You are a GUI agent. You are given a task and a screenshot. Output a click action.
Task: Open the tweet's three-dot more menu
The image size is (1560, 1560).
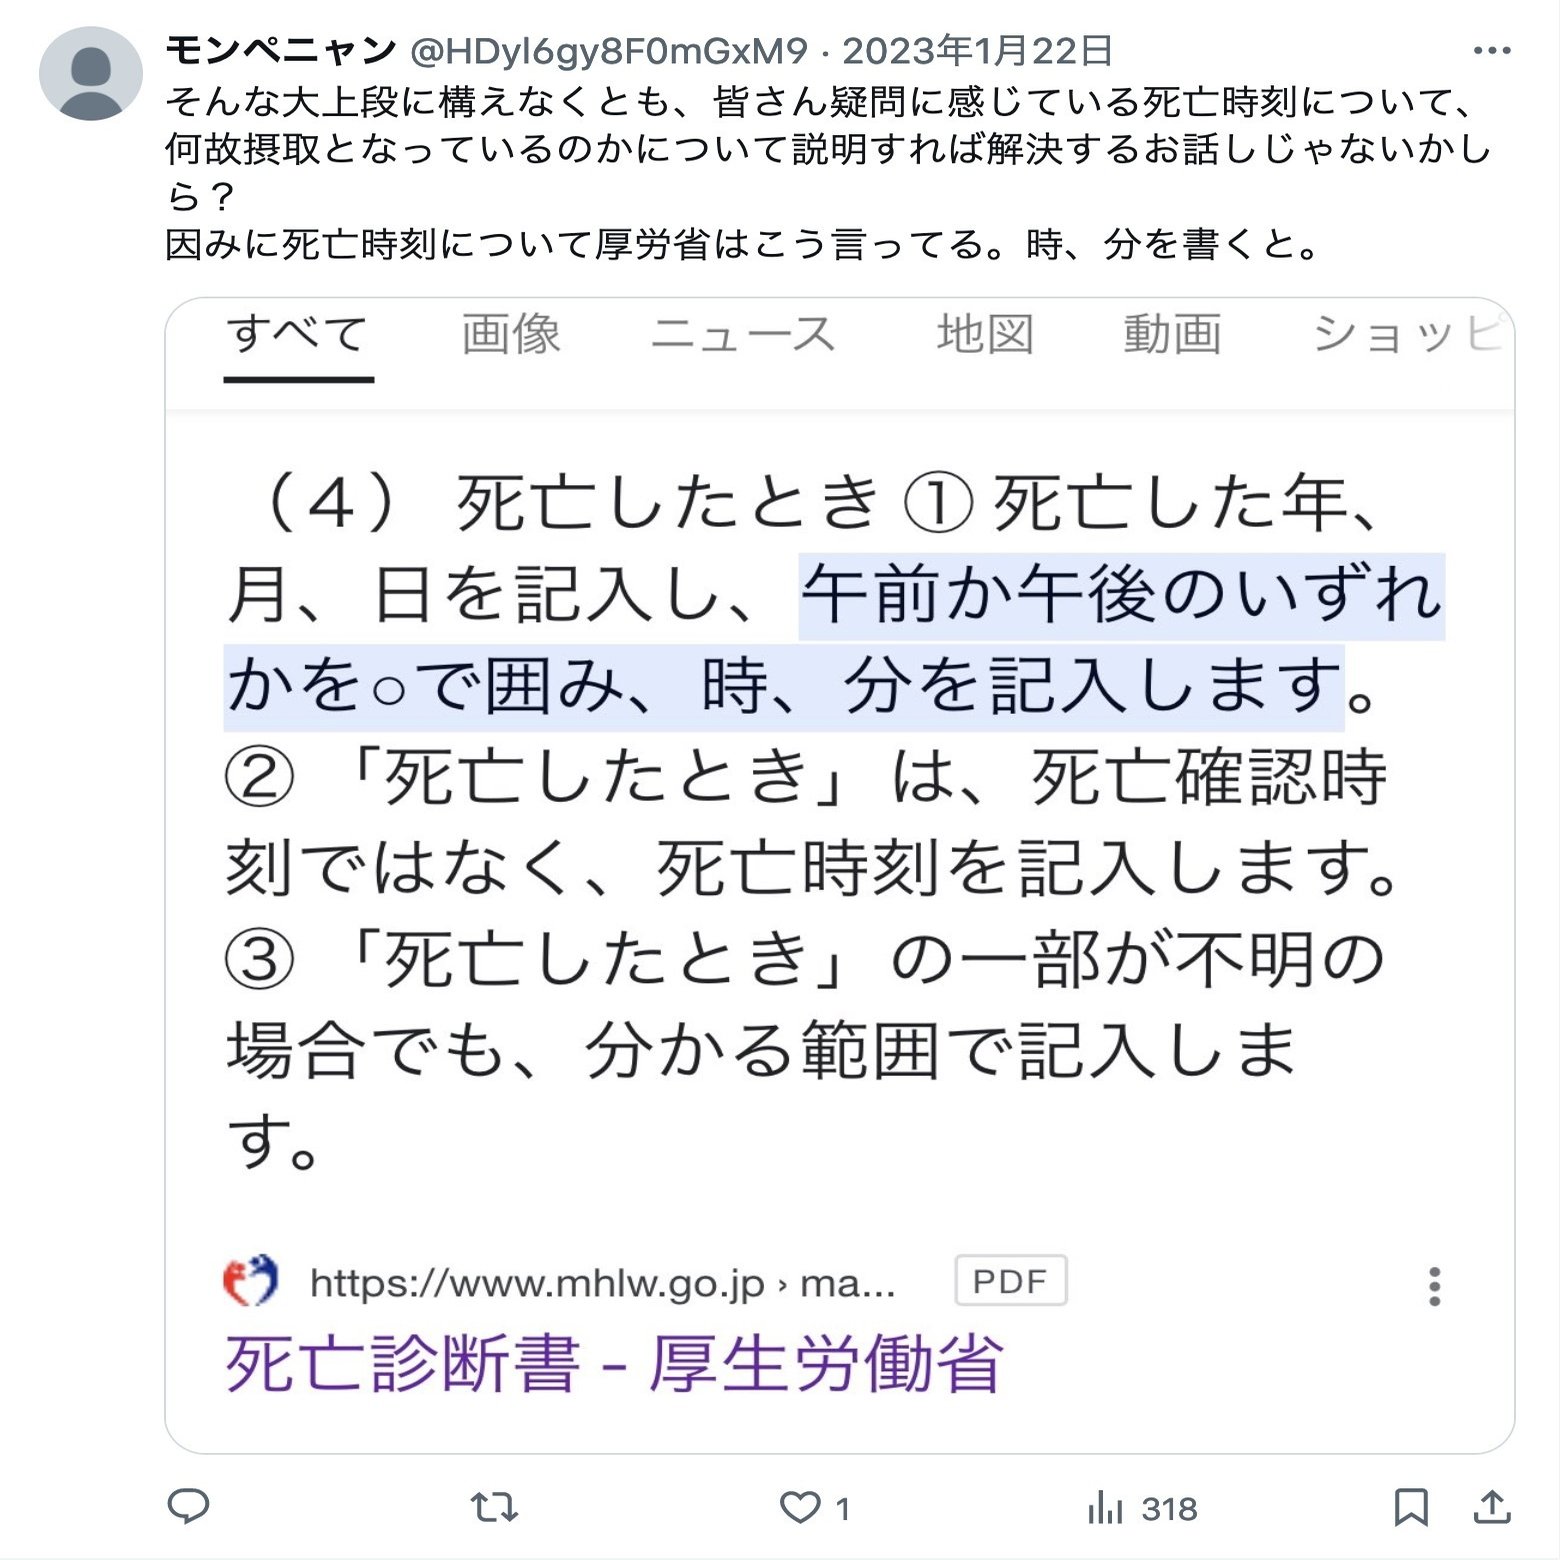(1492, 51)
